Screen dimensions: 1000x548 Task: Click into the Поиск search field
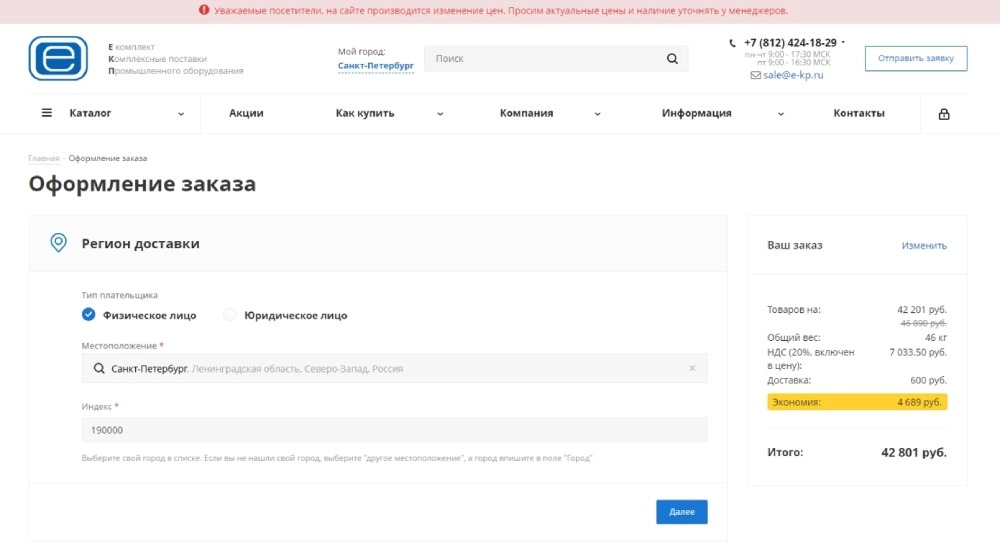point(555,59)
